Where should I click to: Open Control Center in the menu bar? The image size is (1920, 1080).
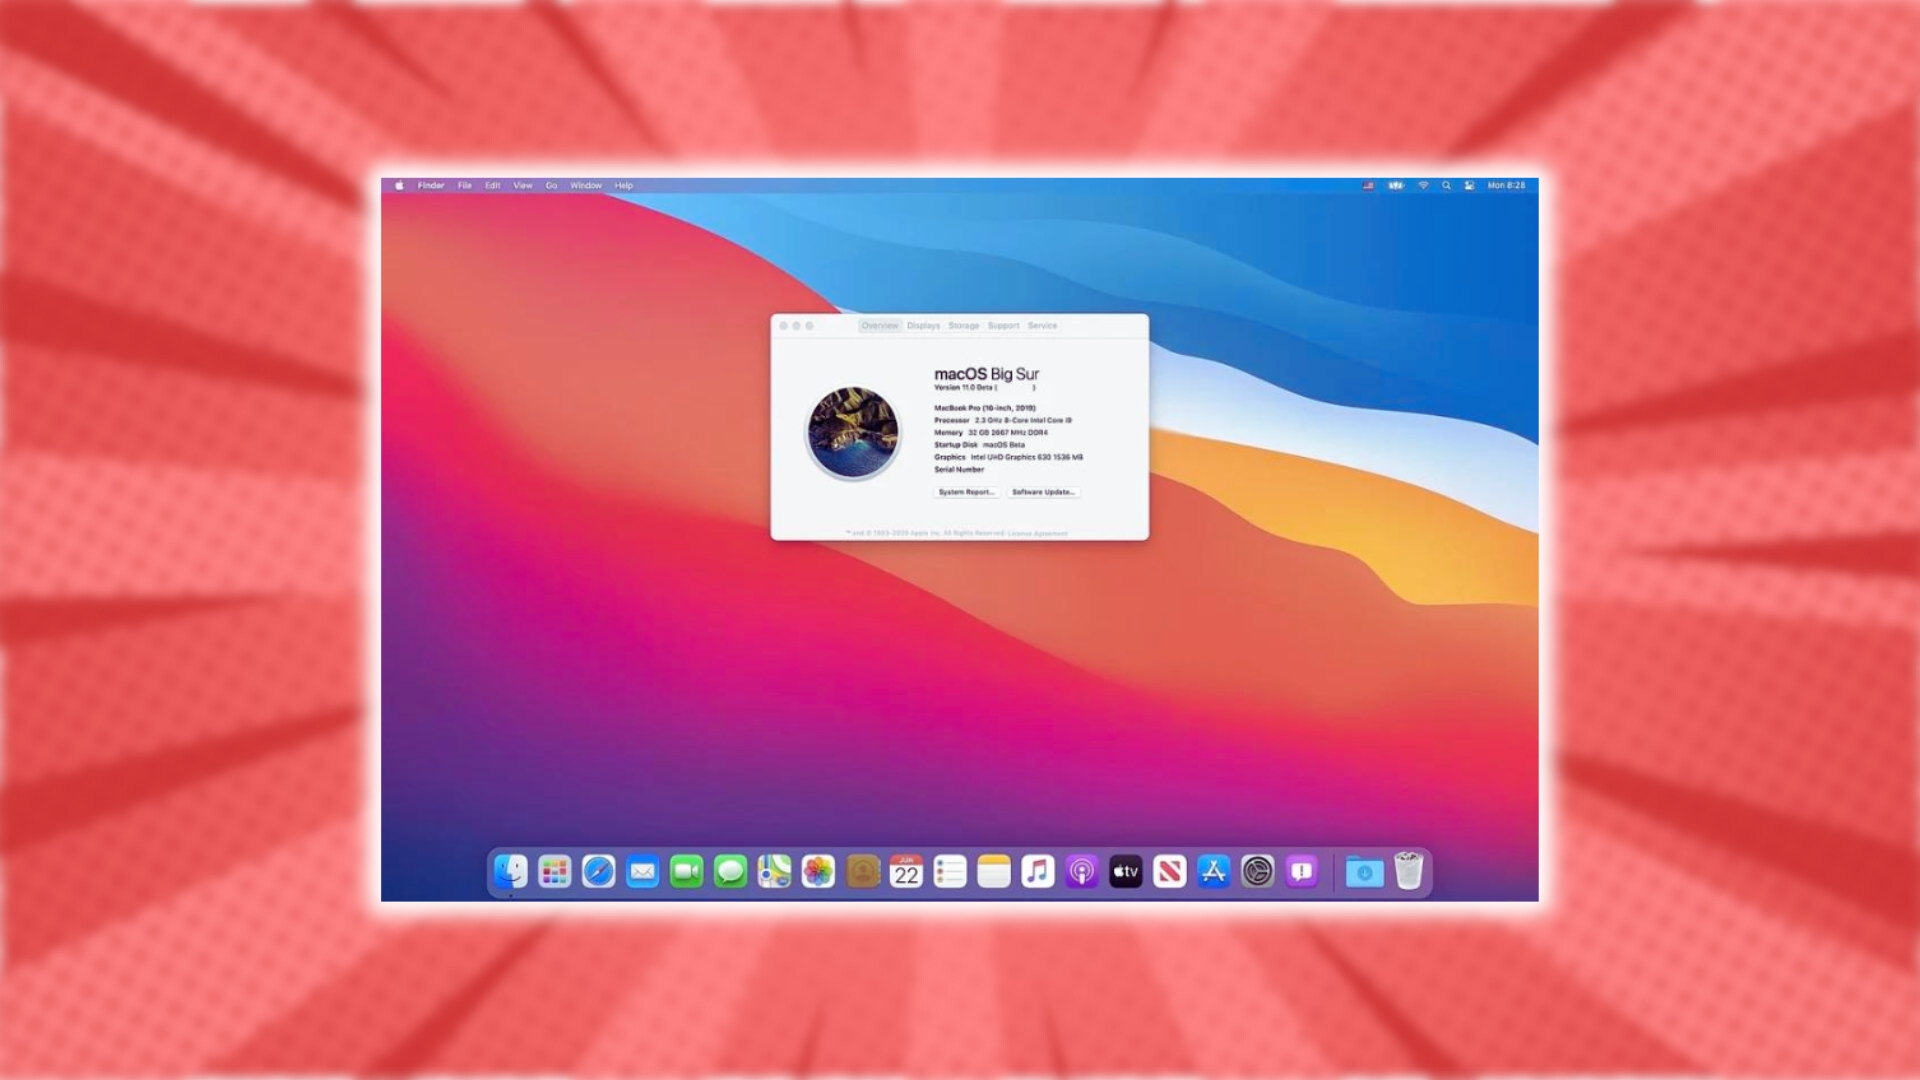[x=1469, y=185]
